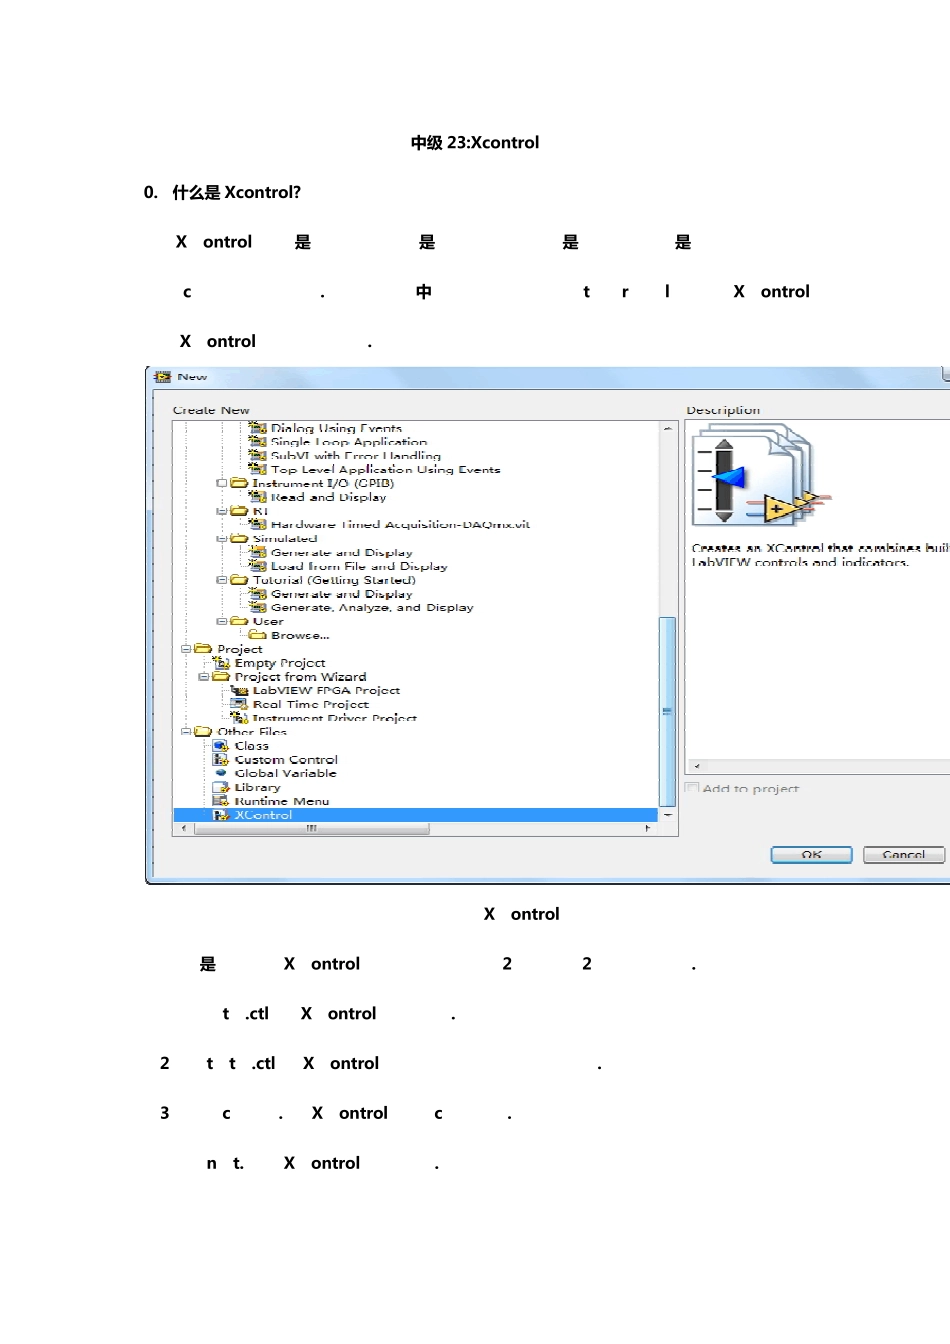Collapse the Simulated tree node
Image resolution: width=950 pixels, height=1344 pixels.
pyautogui.click(x=222, y=538)
